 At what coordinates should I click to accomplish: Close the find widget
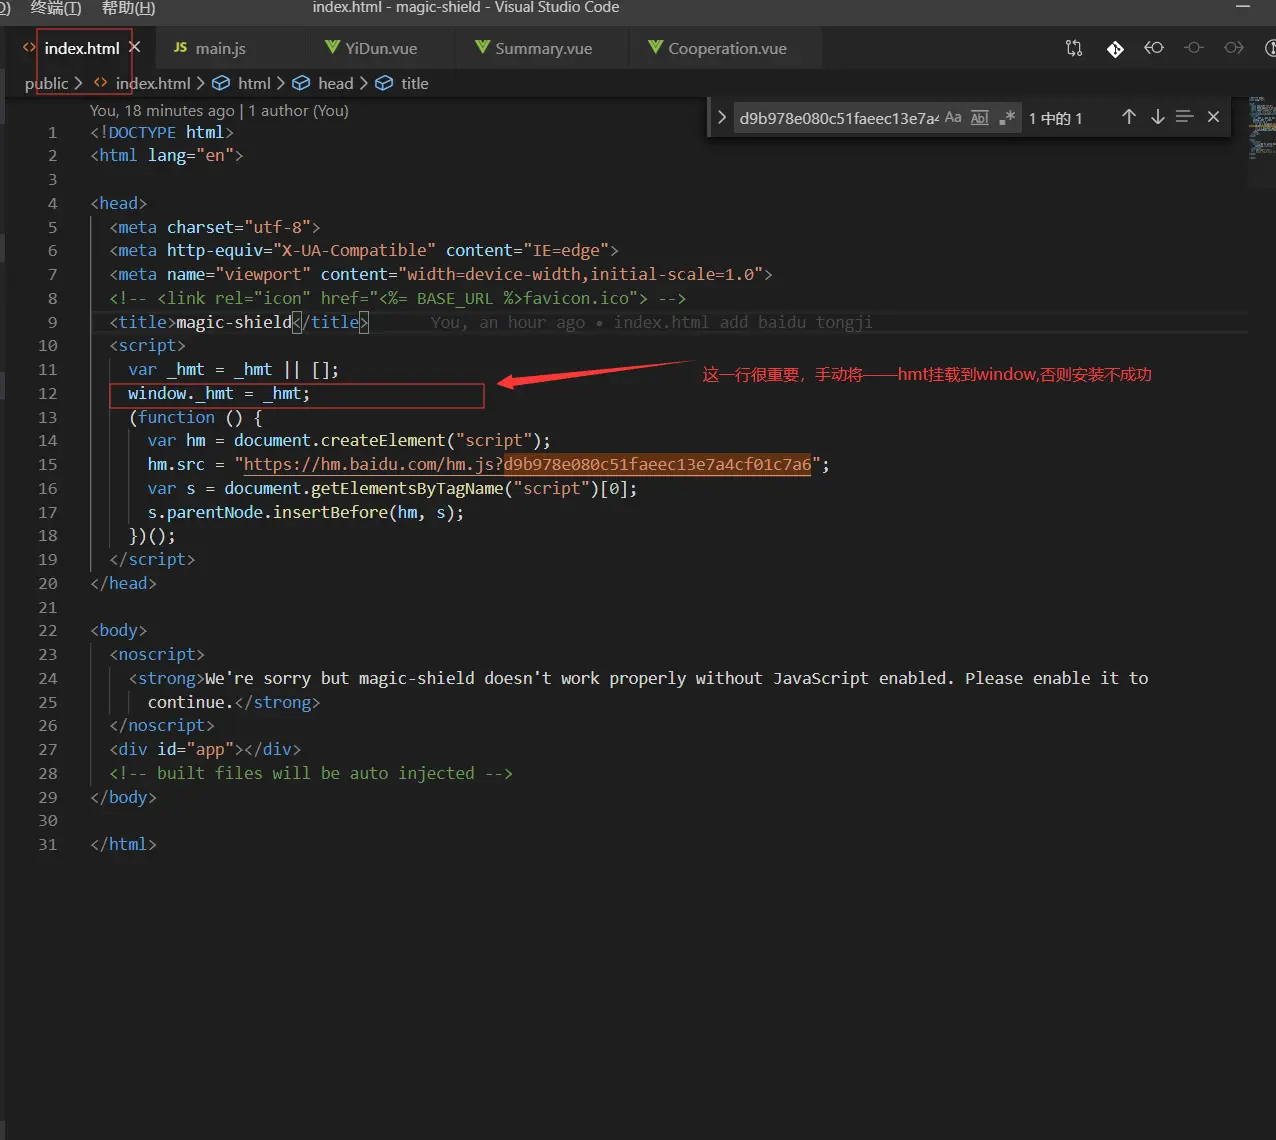(x=1213, y=117)
